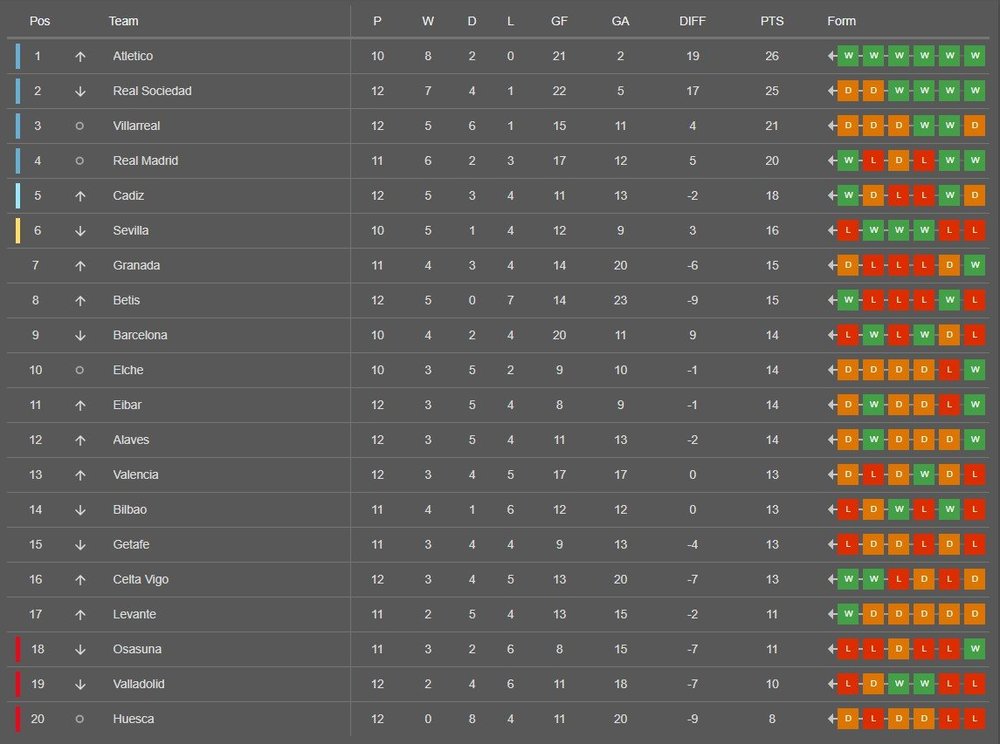Screen dimensions: 1000x744
Task: Click the red relegation marker beside Osasuna
Action: (x=17, y=649)
